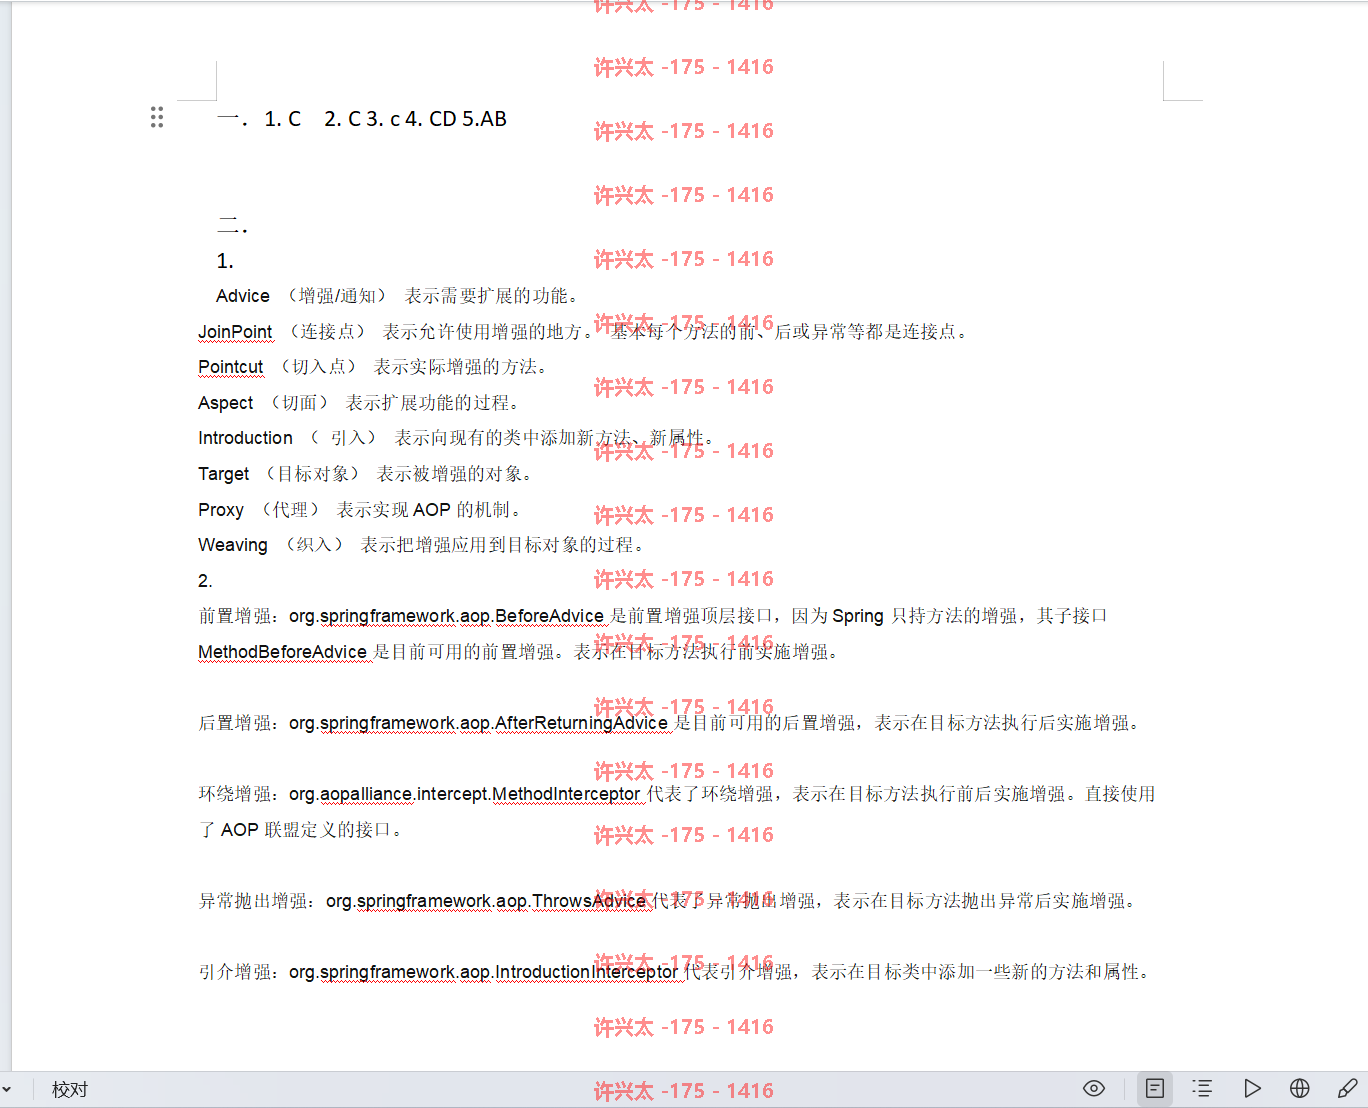Screen dimensions: 1368x1108
Task: Click the word 'Weaving'
Action: tap(233, 545)
